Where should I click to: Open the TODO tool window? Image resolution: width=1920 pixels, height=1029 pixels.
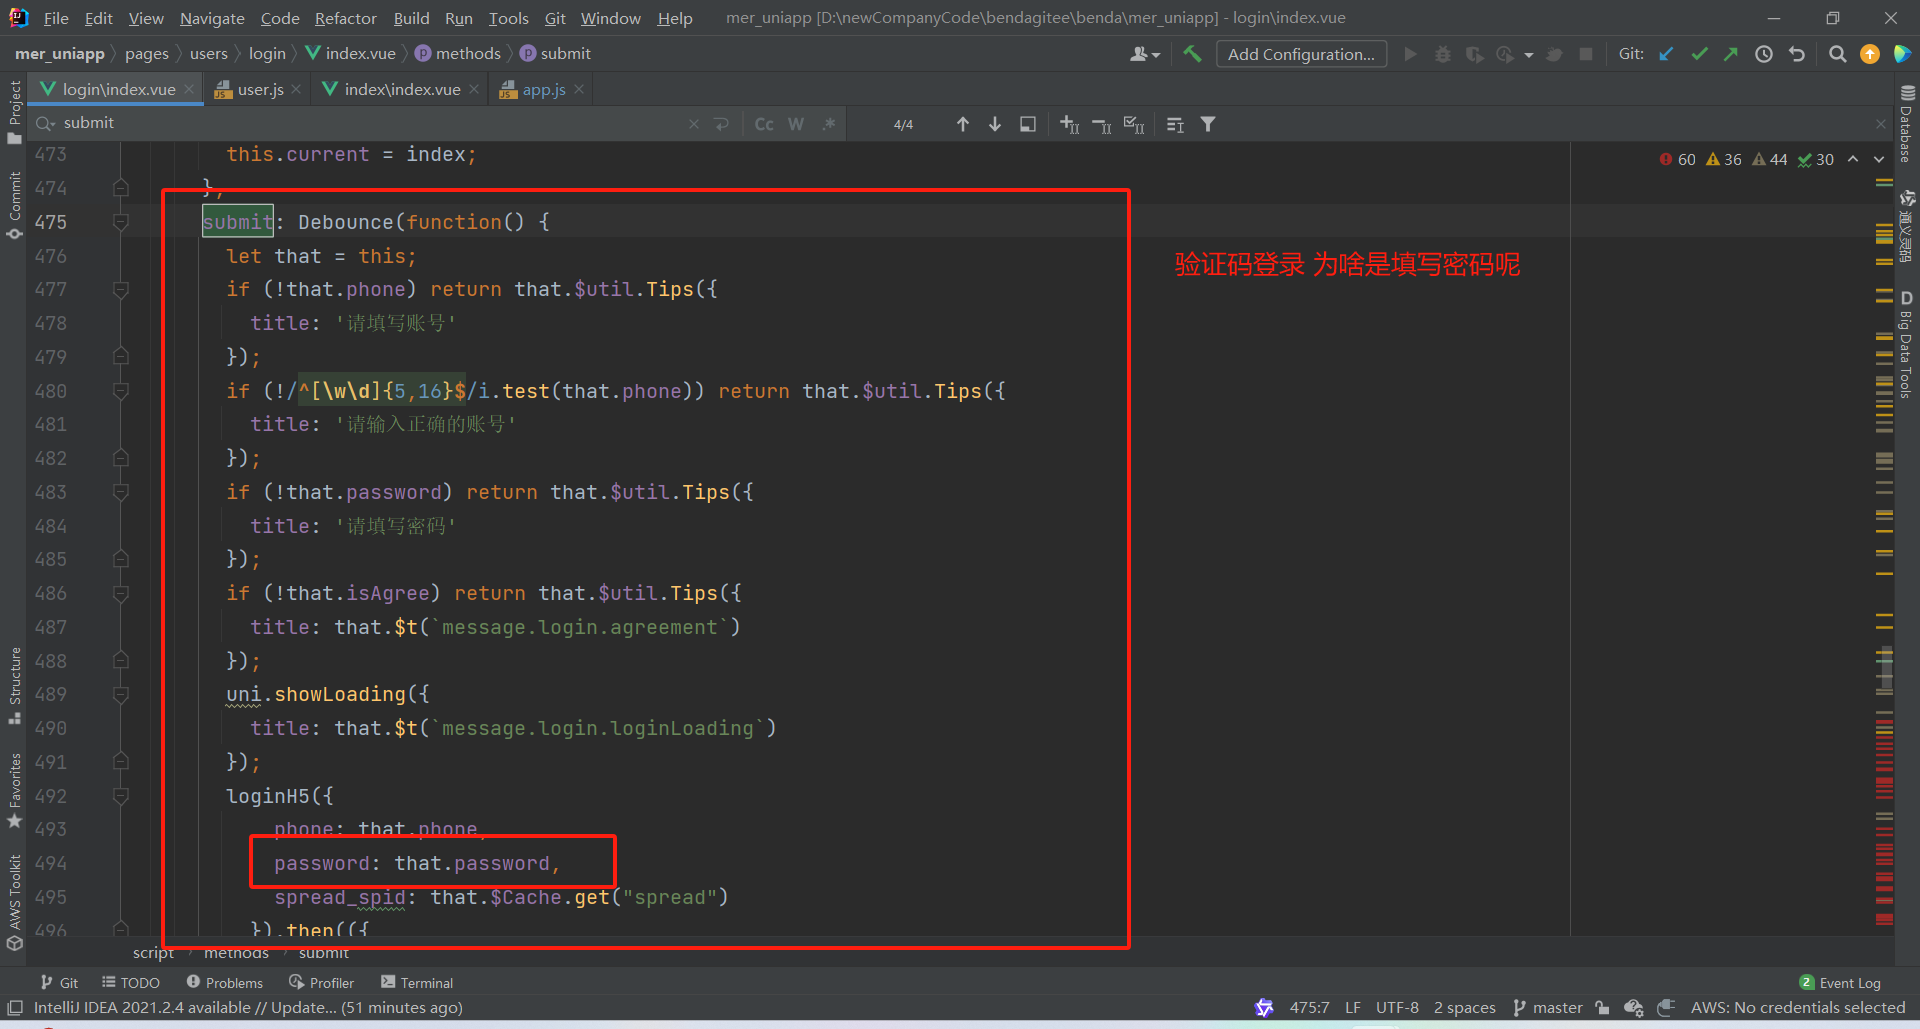[x=131, y=983]
